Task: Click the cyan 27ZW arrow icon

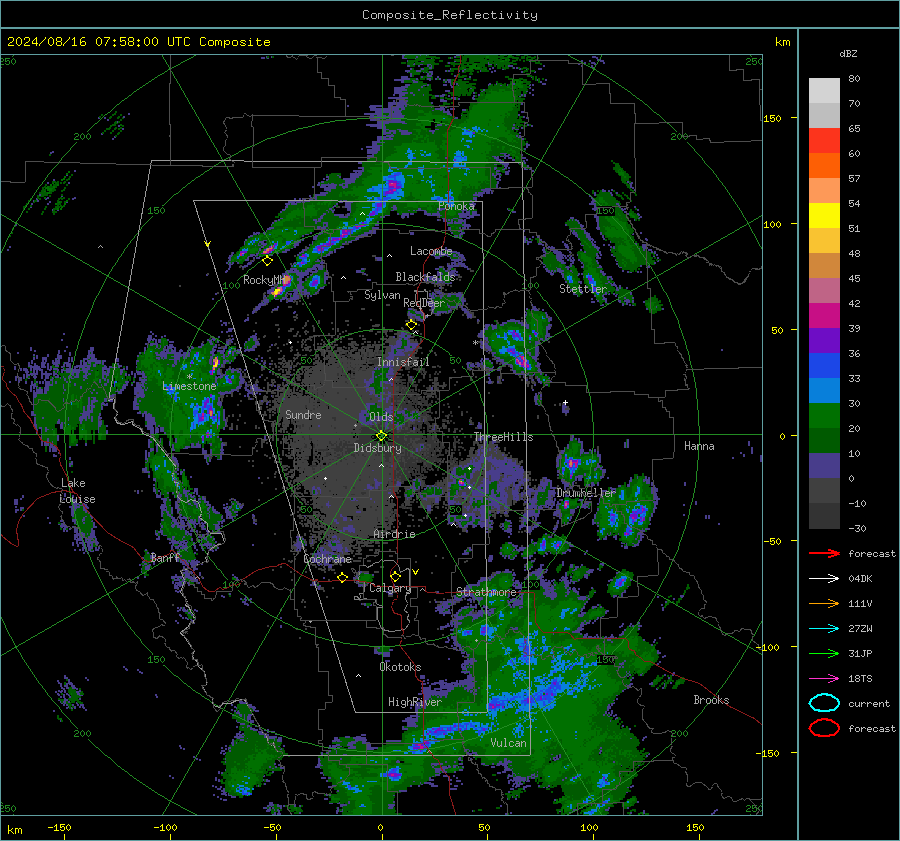Action: click(824, 629)
